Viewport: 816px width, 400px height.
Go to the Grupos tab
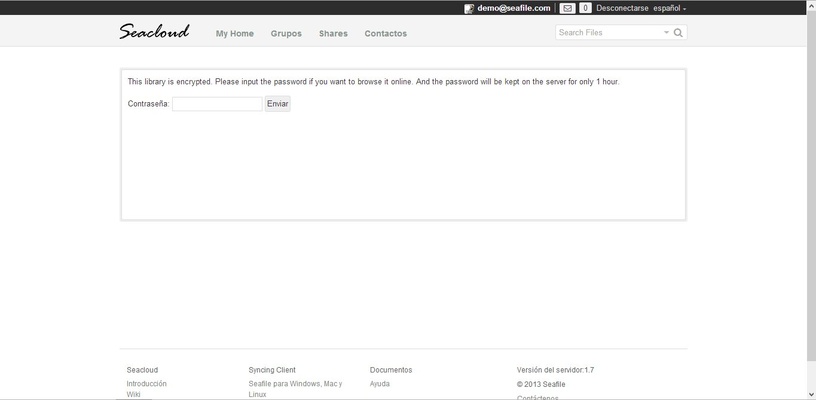point(286,33)
